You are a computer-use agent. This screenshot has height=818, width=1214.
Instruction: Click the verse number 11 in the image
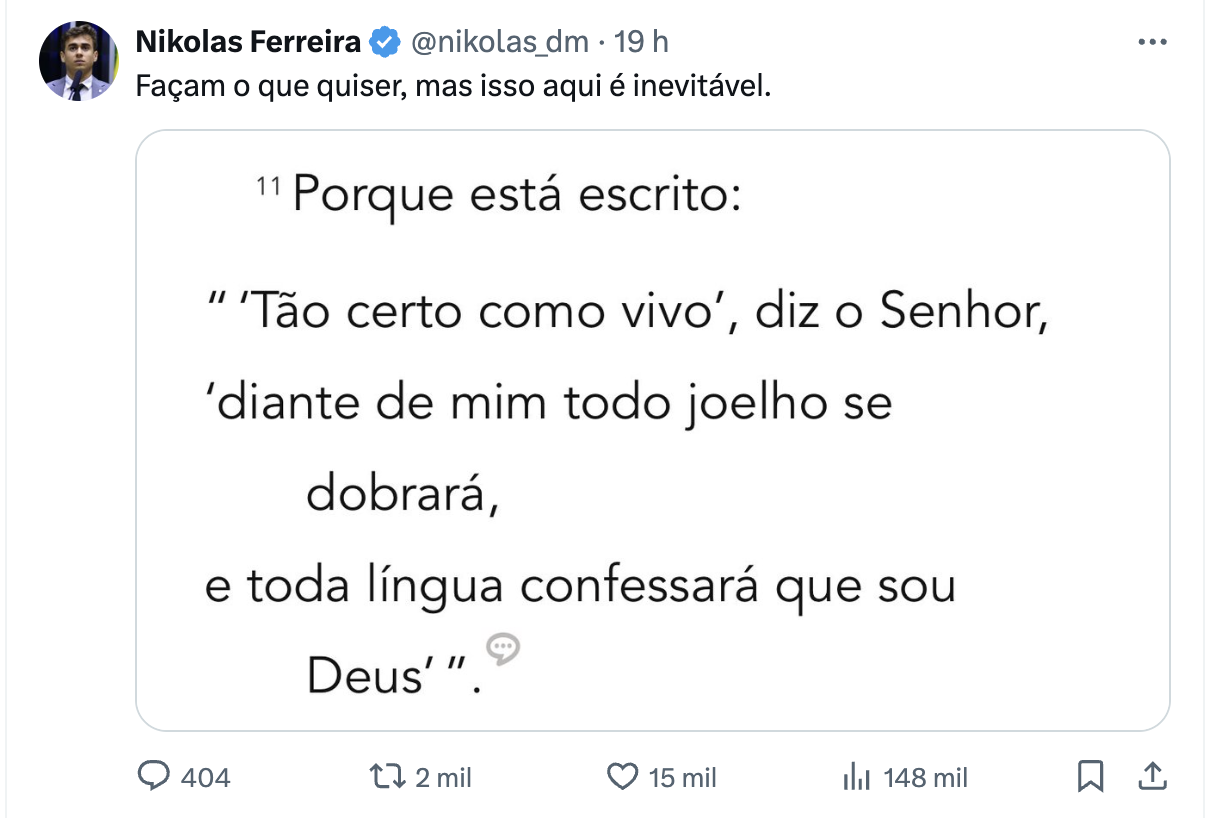pos(267,185)
